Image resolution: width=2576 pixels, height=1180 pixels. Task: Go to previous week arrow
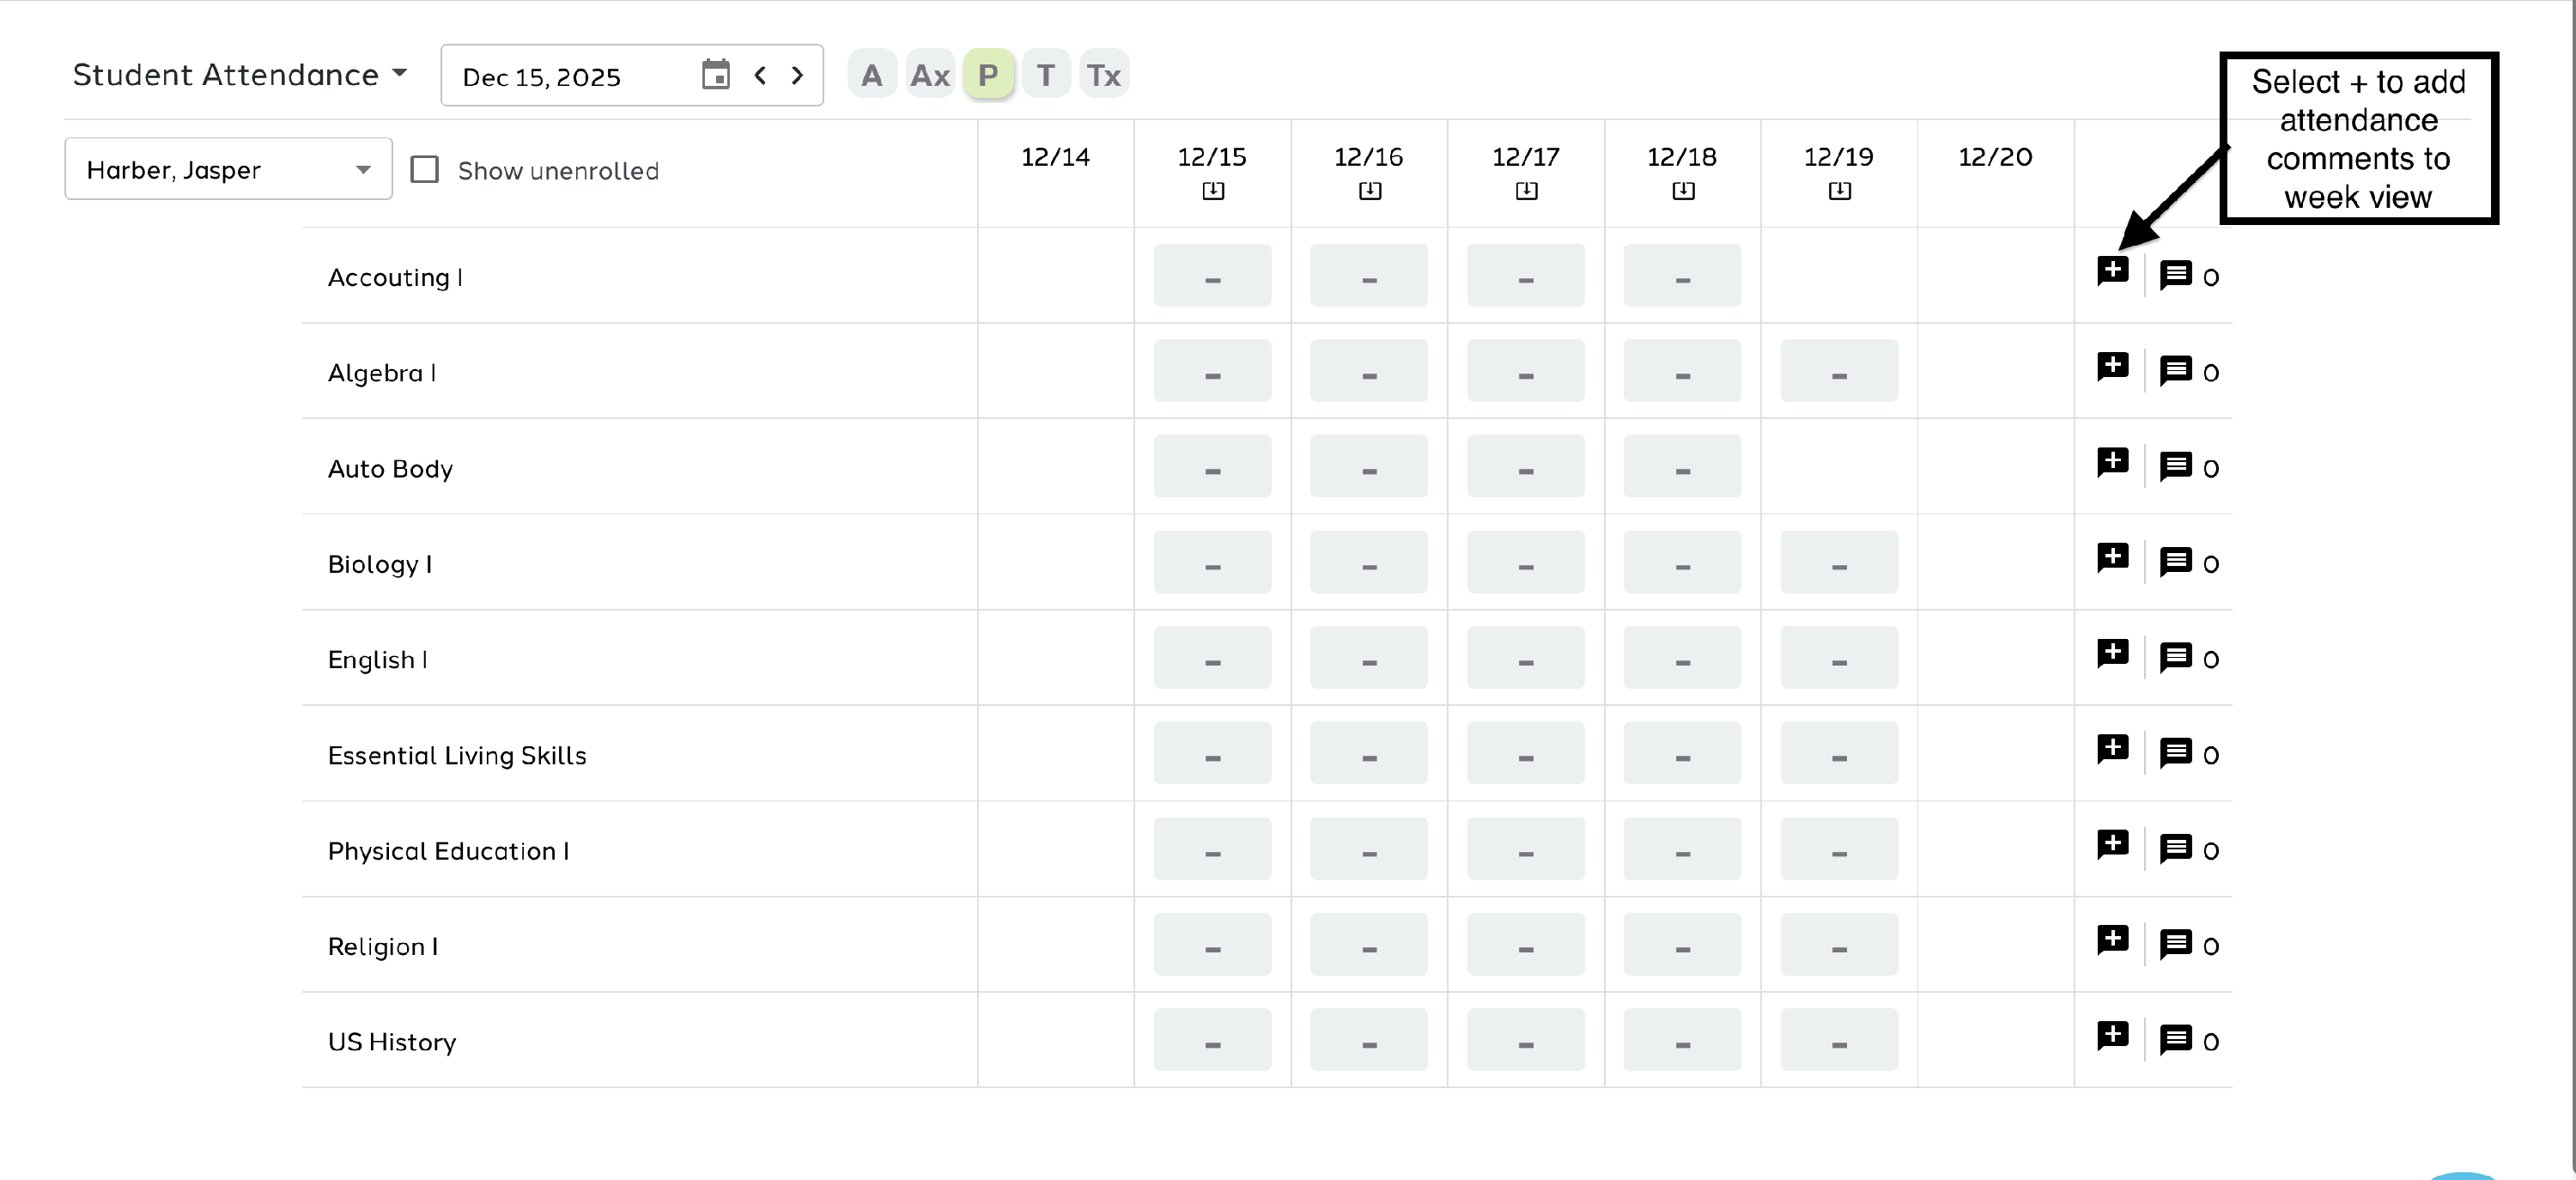coord(760,75)
